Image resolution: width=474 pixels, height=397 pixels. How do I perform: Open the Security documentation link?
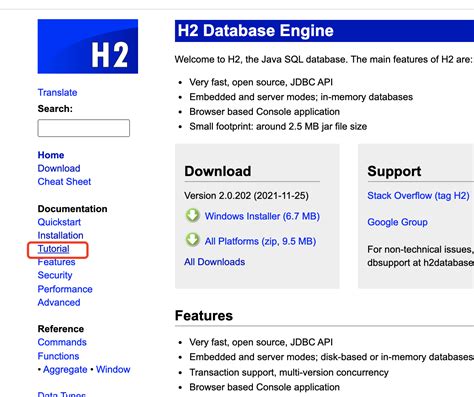pyautogui.click(x=55, y=275)
